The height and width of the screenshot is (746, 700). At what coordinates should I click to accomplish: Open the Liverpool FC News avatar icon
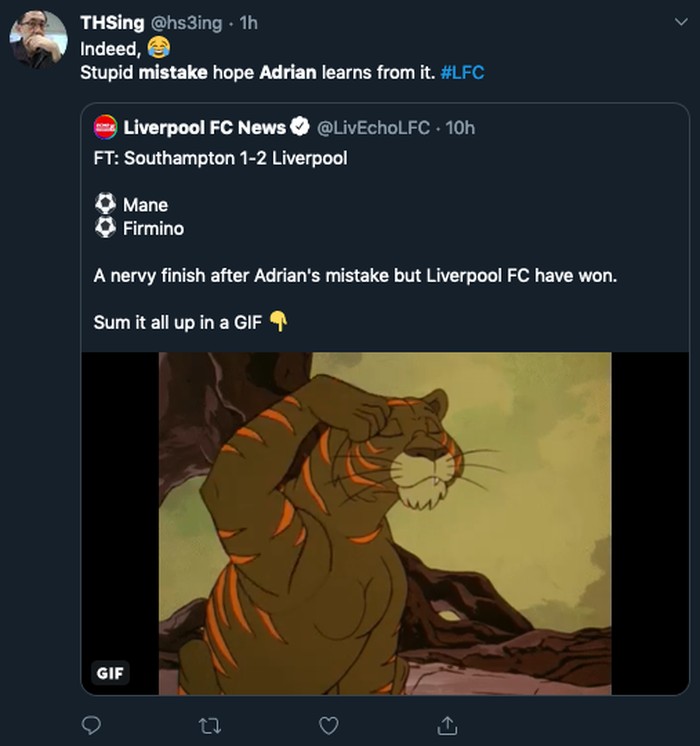(x=105, y=127)
